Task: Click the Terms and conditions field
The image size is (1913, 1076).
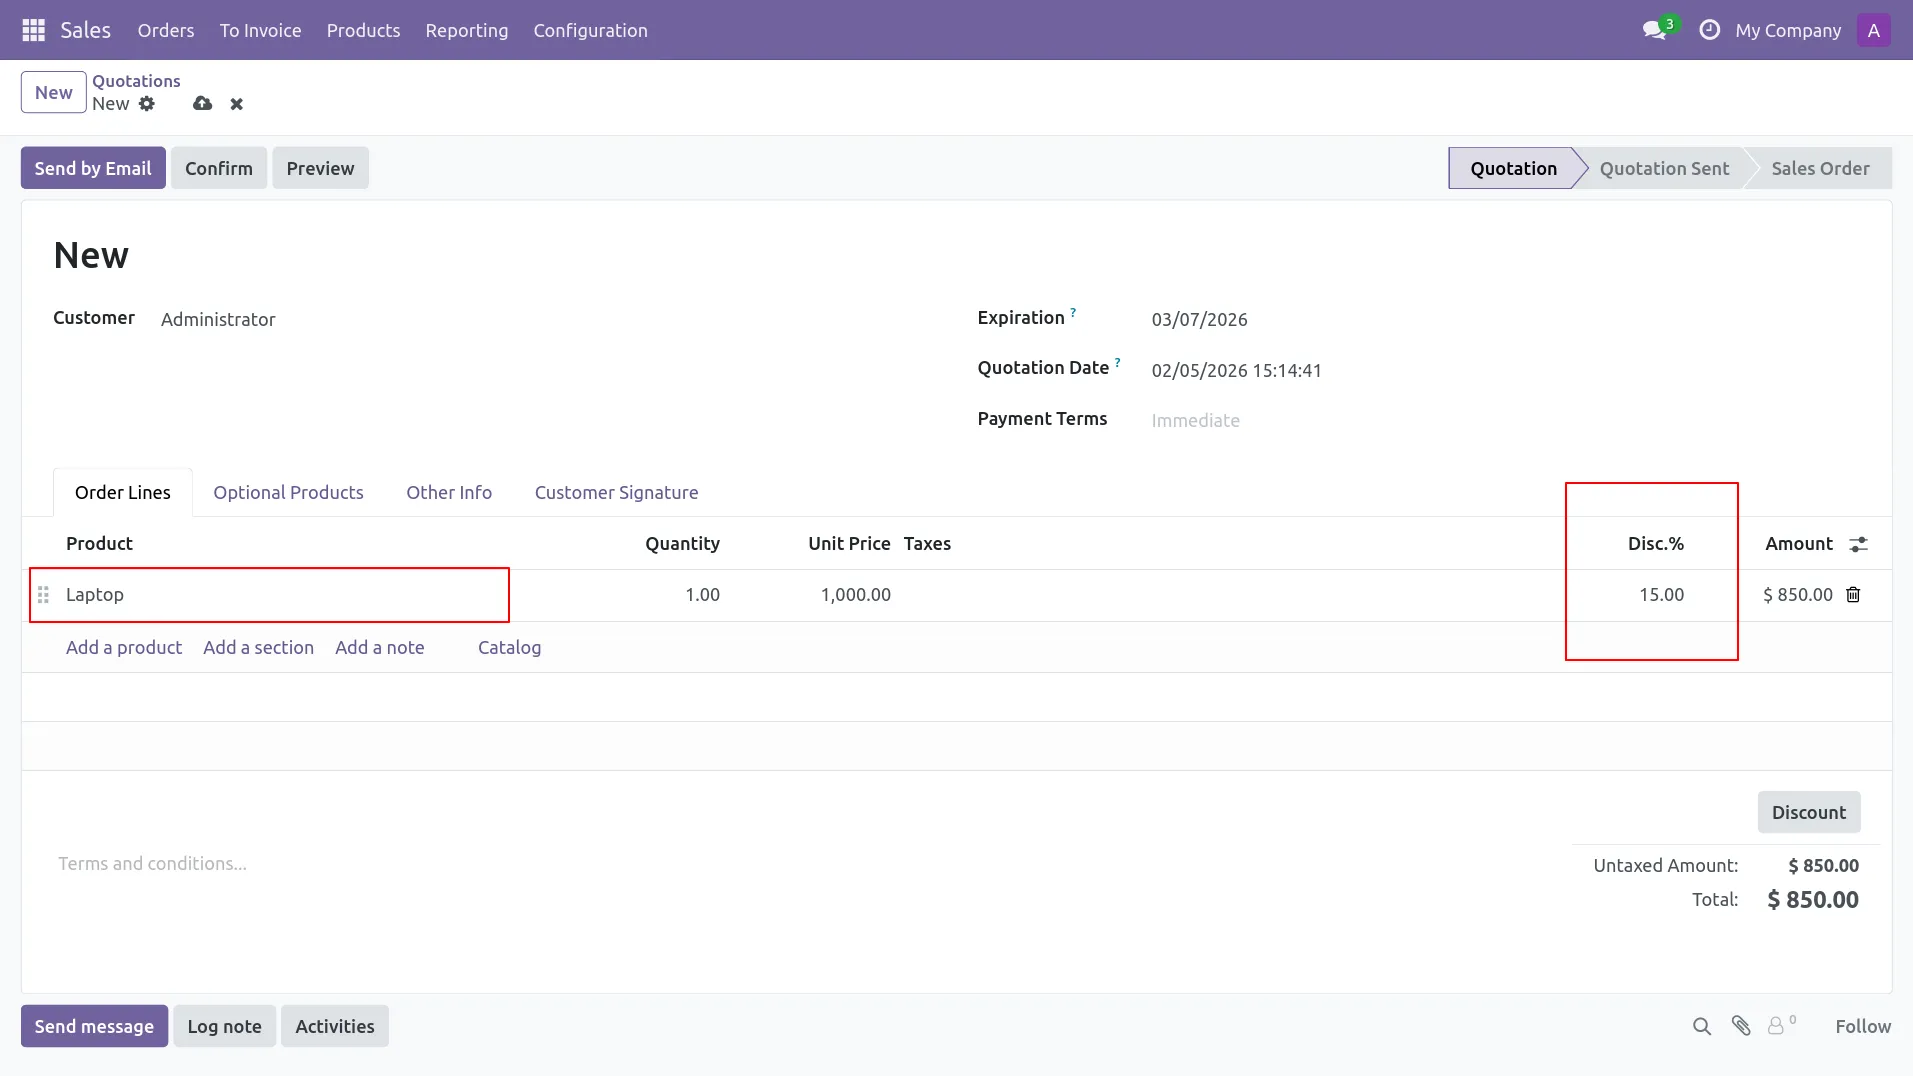Action: pos(152,863)
